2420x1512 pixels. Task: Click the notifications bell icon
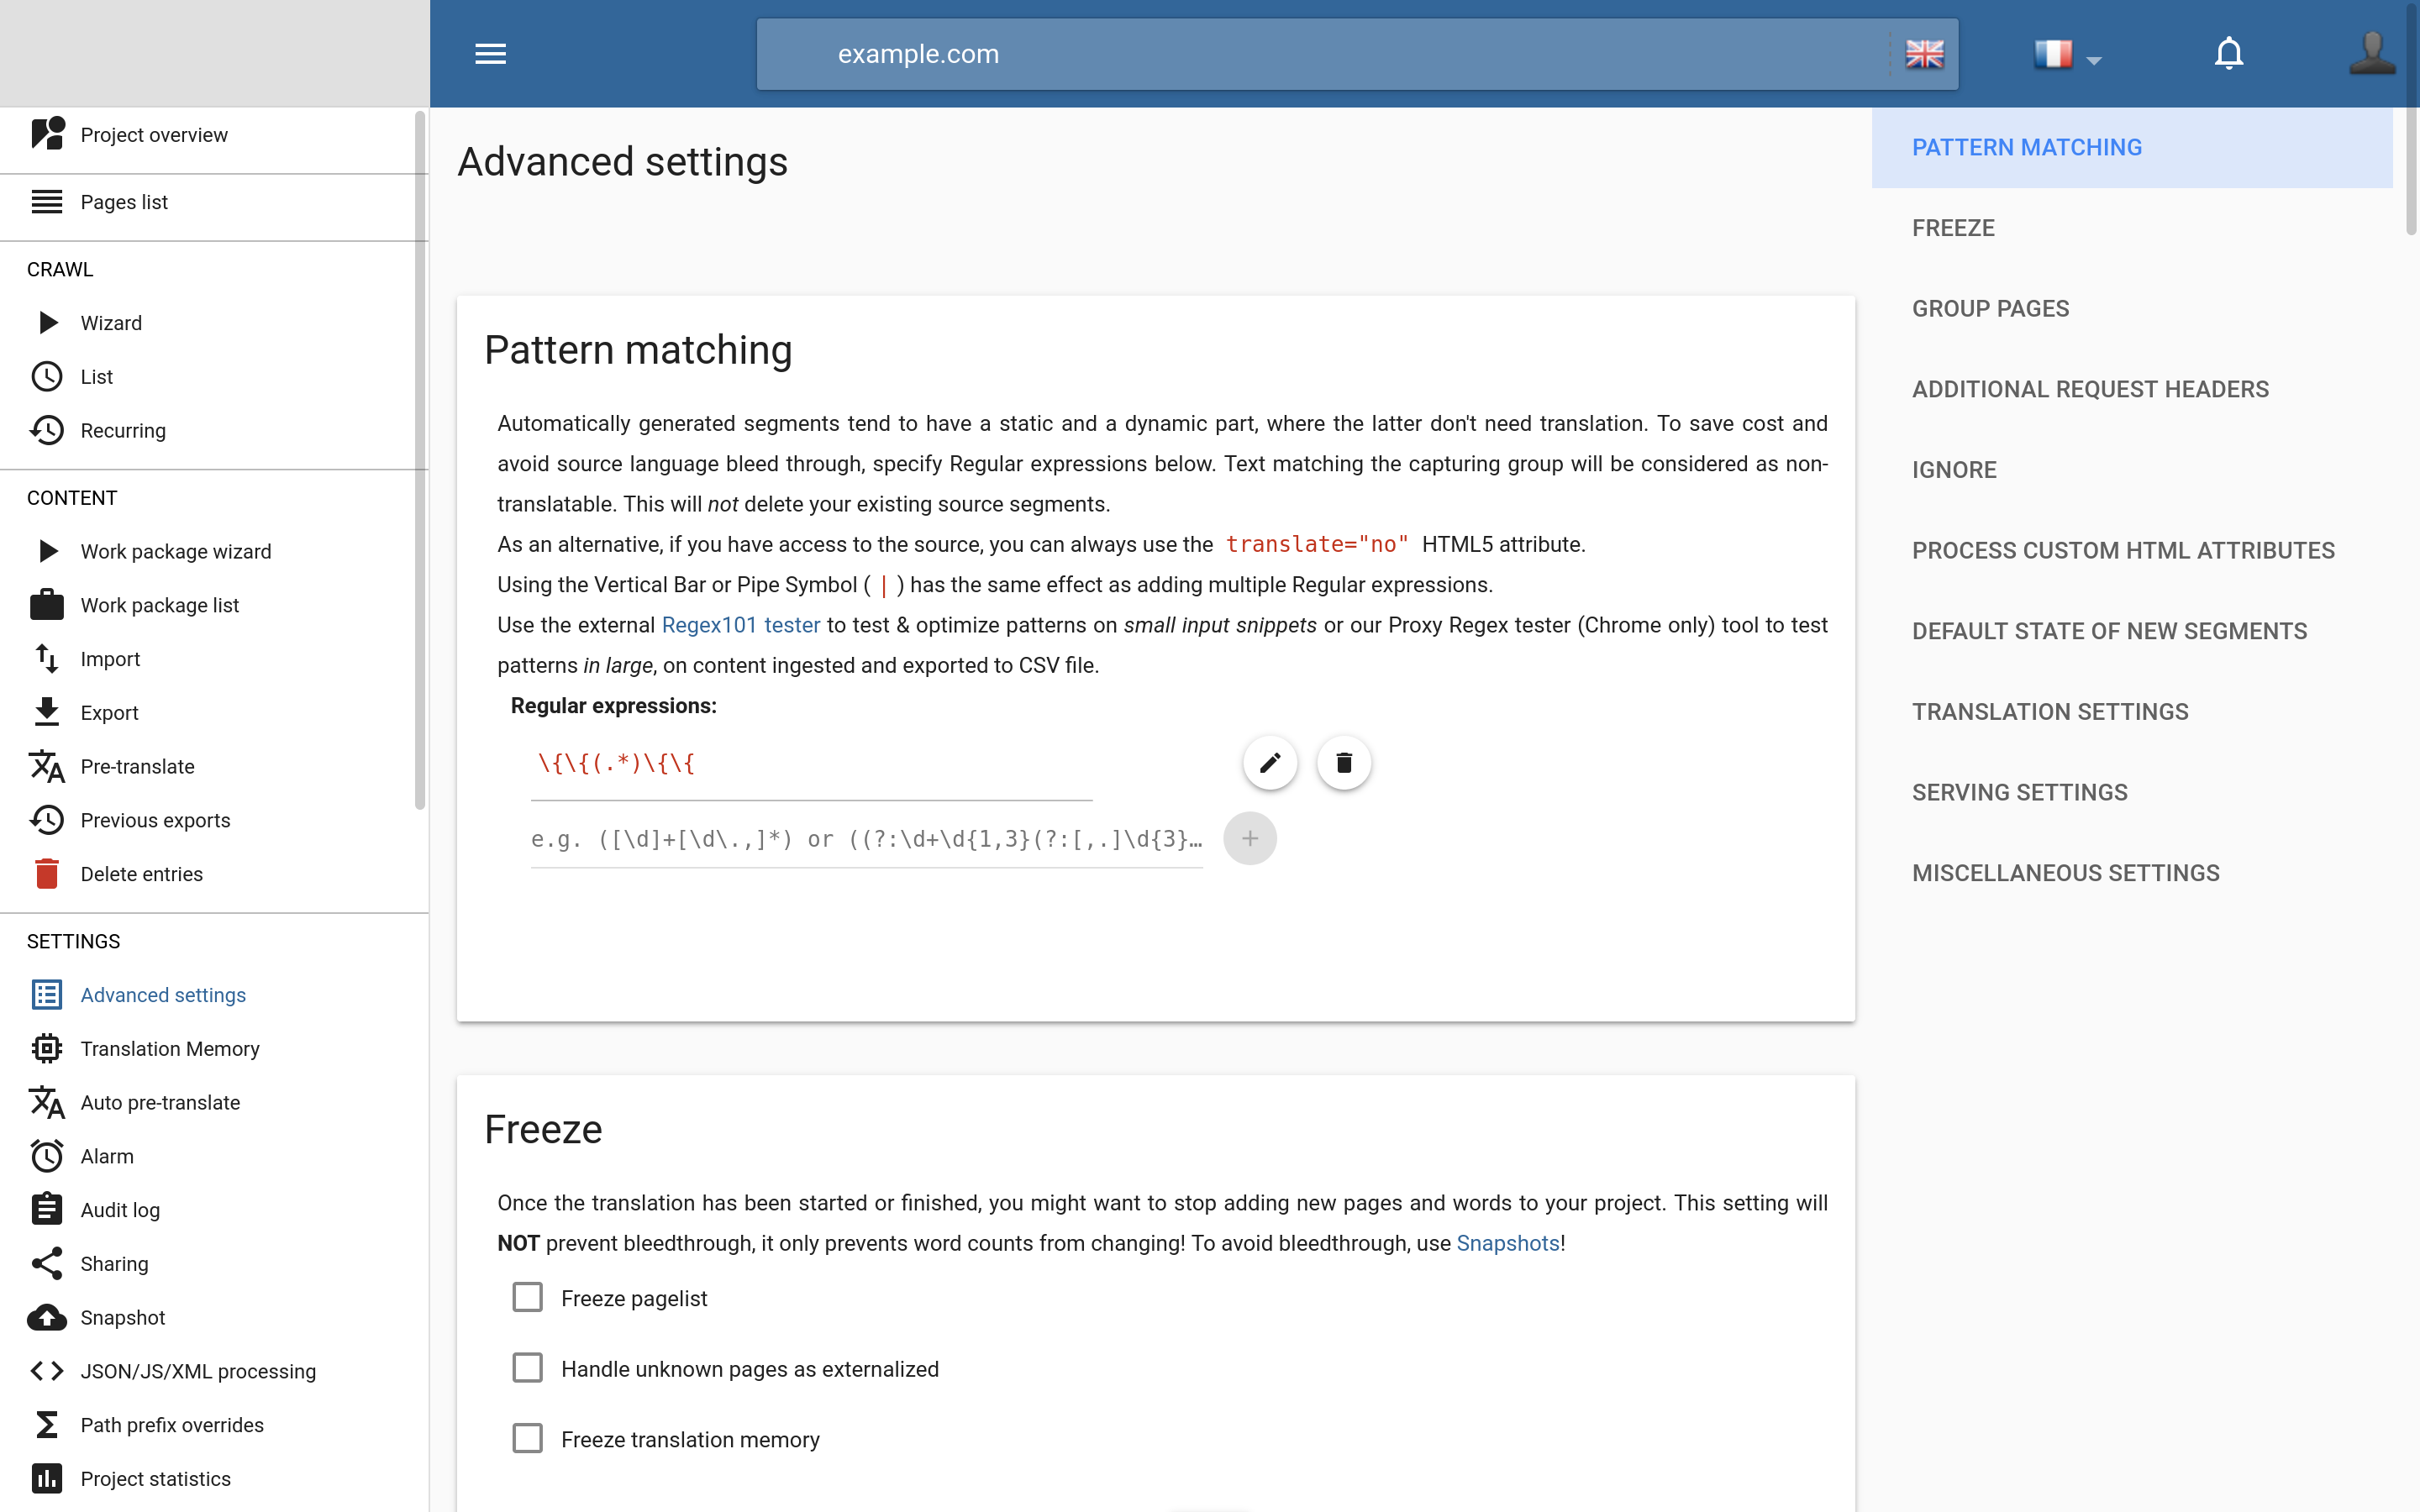[x=2228, y=54]
